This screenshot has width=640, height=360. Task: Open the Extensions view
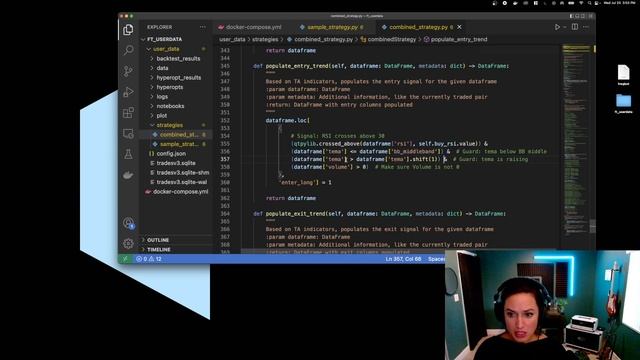[128, 113]
